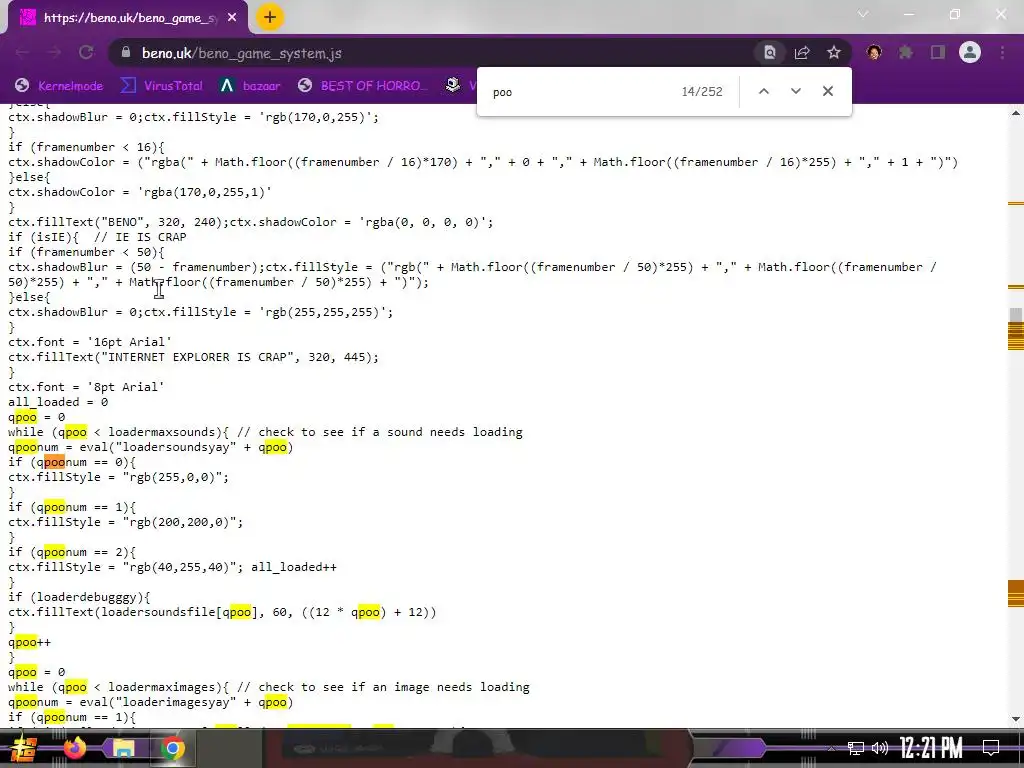Open the Chrome profile account button
The image size is (1024, 768).
970,52
